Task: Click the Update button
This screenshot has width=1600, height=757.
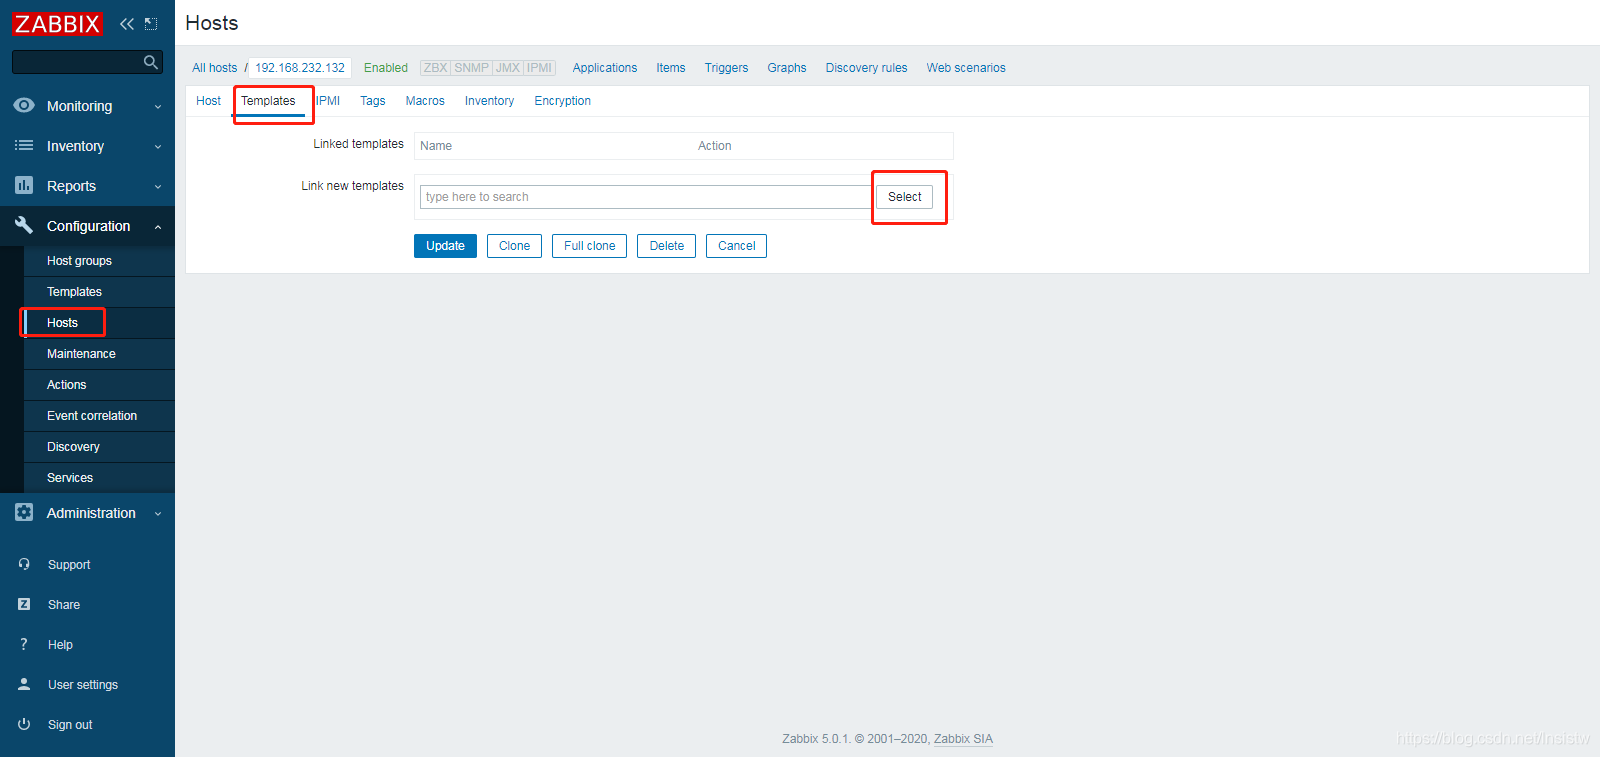Action: pyautogui.click(x=445, y=246)
